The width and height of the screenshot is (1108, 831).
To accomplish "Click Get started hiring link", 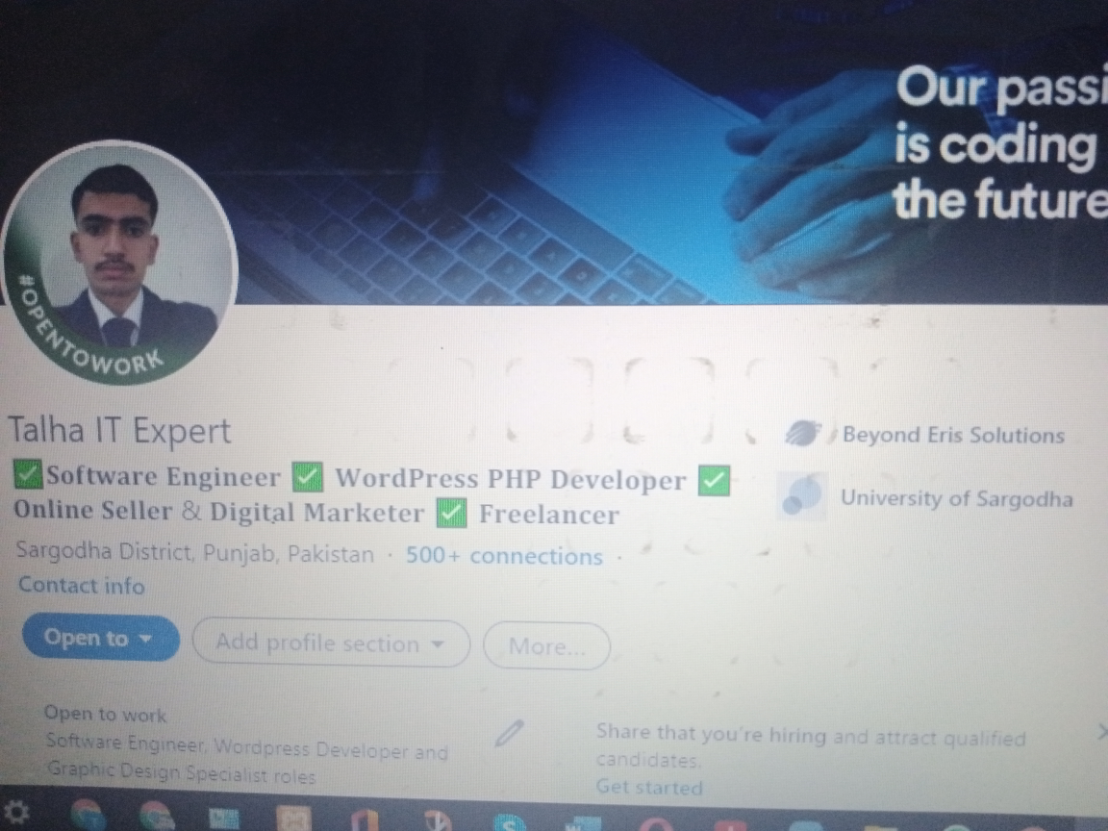I will (x=649, y=786).
